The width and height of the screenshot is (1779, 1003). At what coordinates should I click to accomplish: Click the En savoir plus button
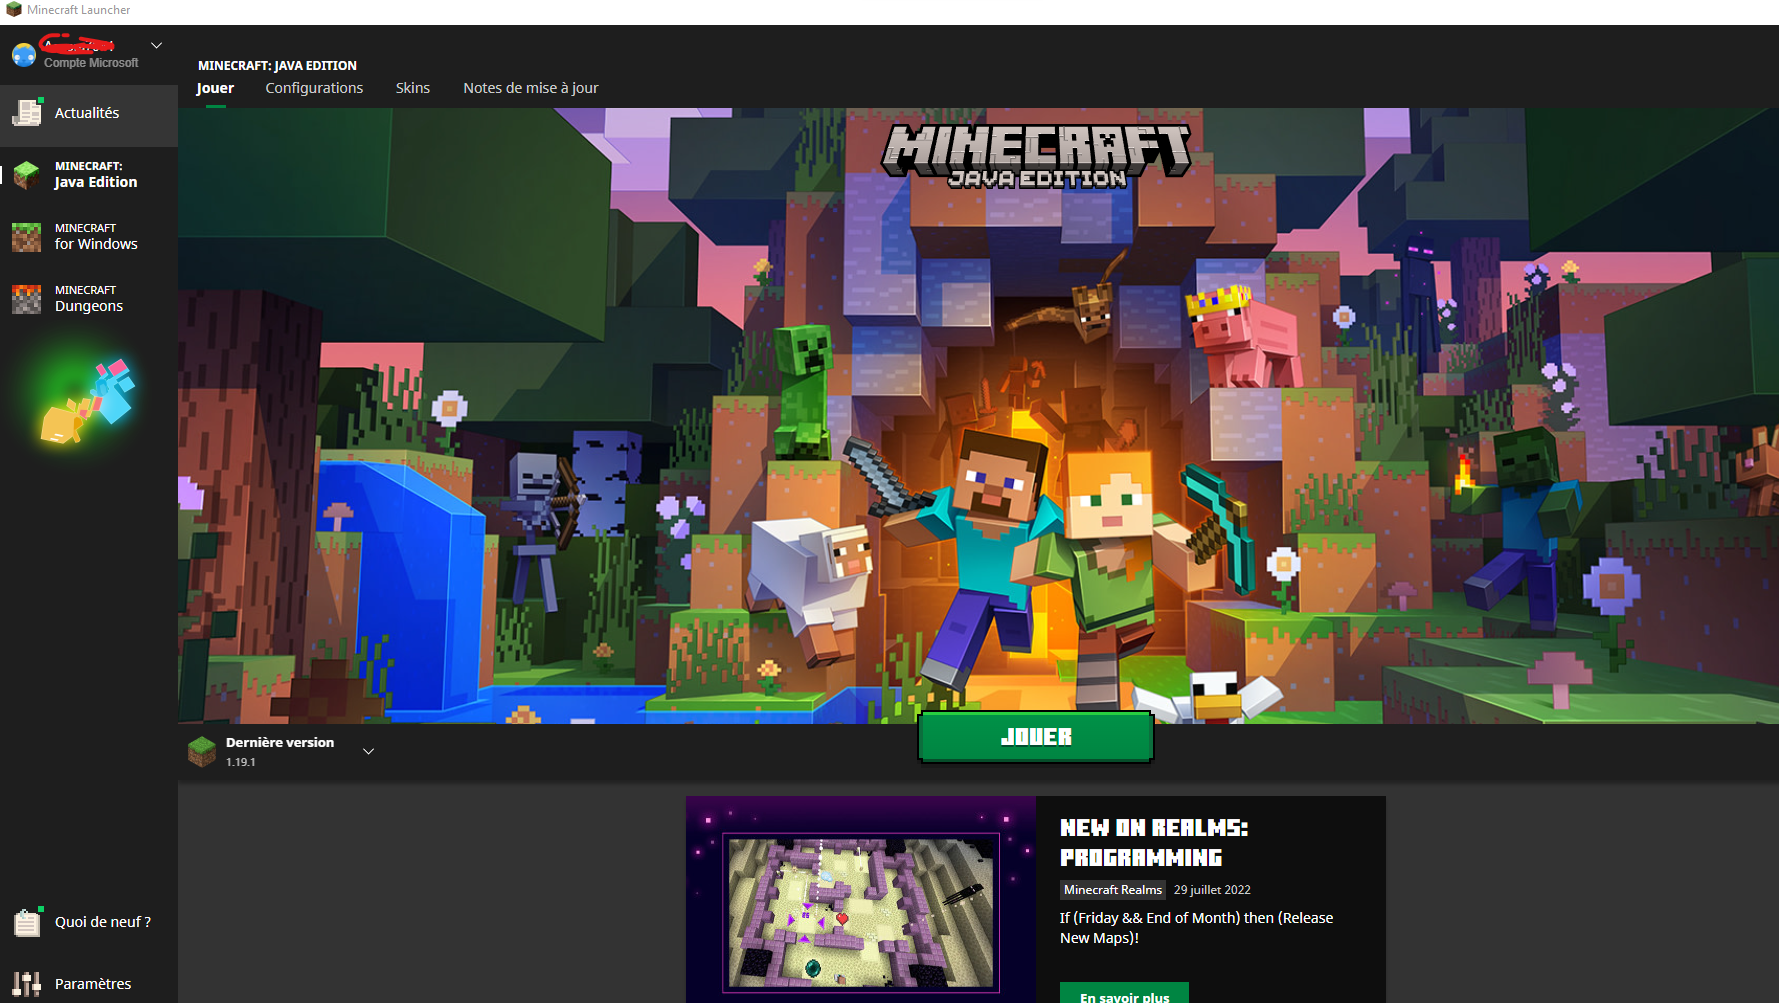[1124, 994]
